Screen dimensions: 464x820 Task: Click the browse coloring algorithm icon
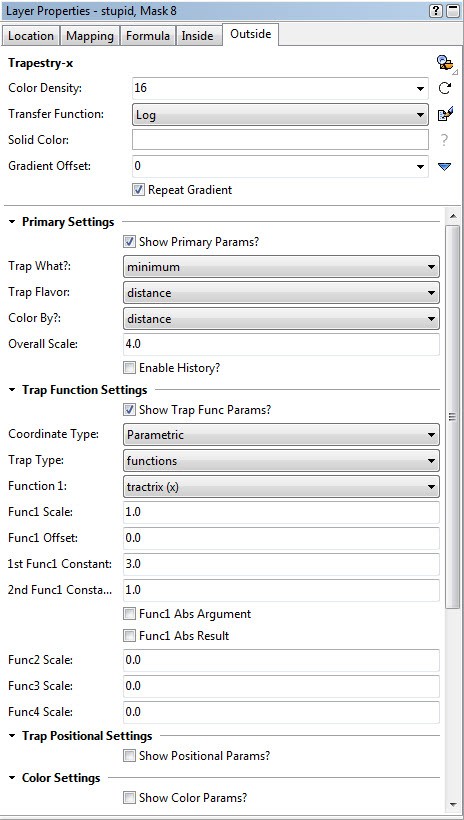click(445, 63)
